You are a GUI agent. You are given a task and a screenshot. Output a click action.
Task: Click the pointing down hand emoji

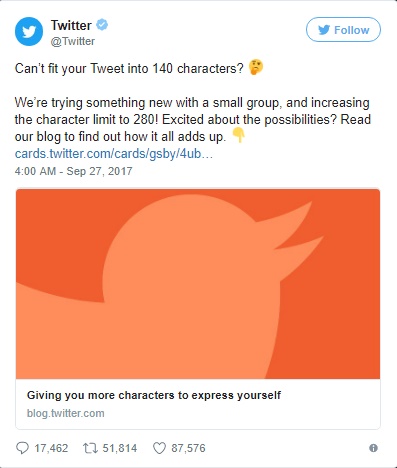(x=238, y=136)
